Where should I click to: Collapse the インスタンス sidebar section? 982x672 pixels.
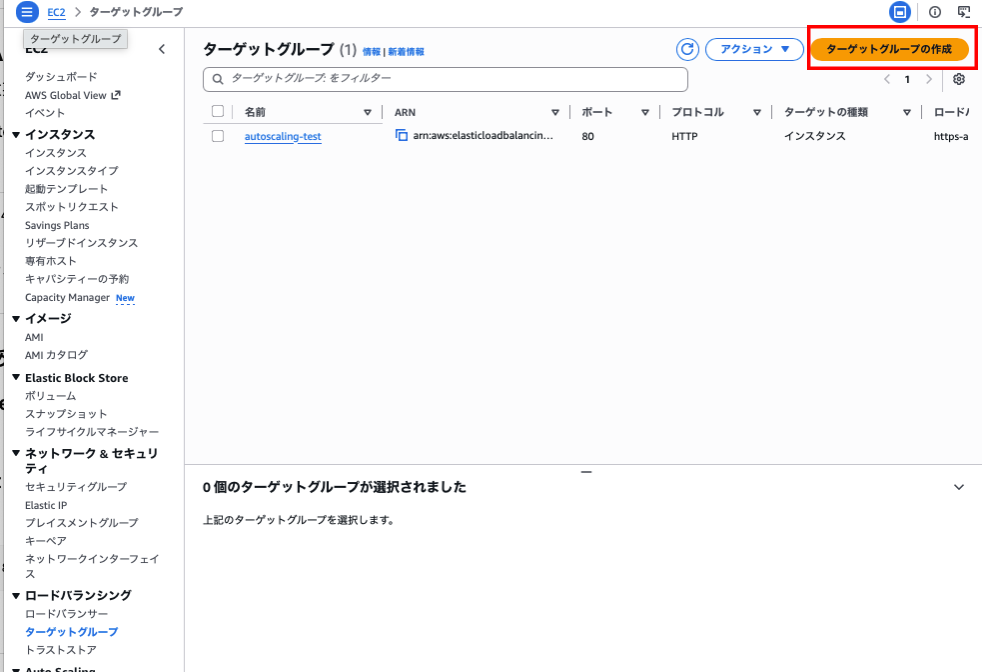16,134
